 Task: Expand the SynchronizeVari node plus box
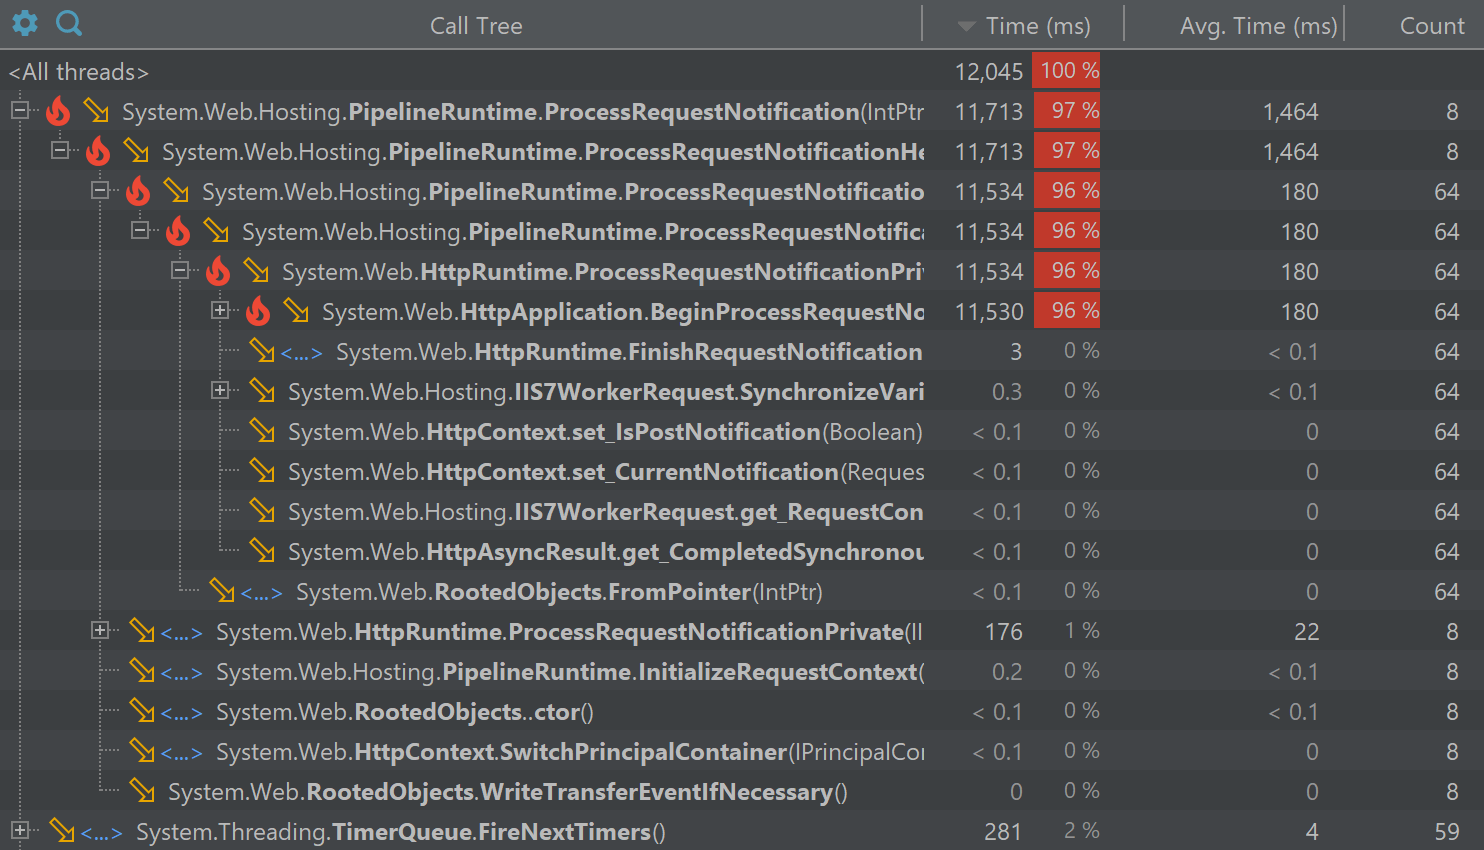pyautogui.click(x=220, y=391)
